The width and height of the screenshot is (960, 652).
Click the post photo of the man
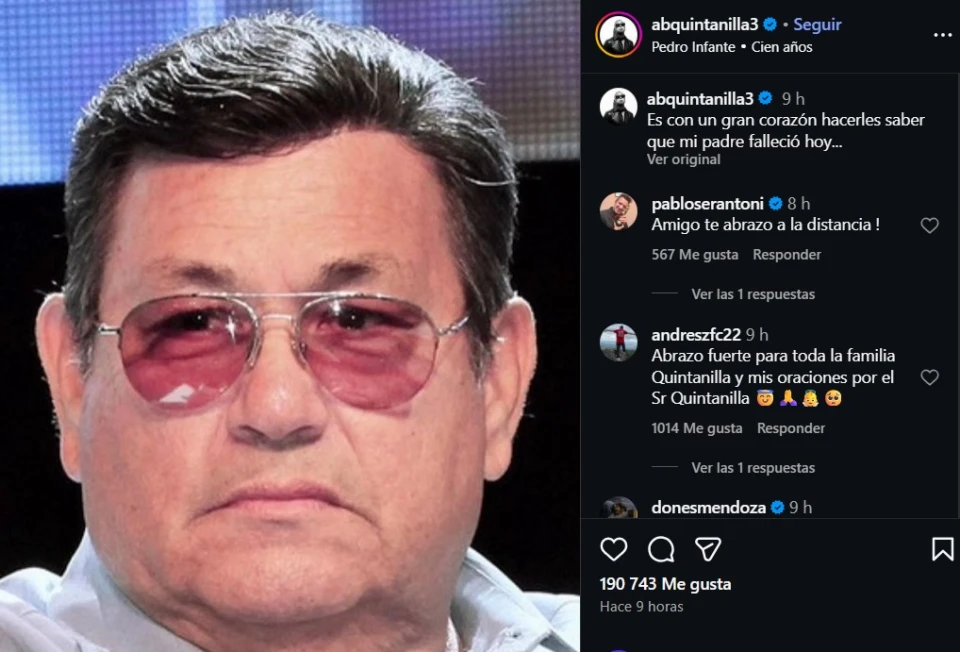(290, 326)
